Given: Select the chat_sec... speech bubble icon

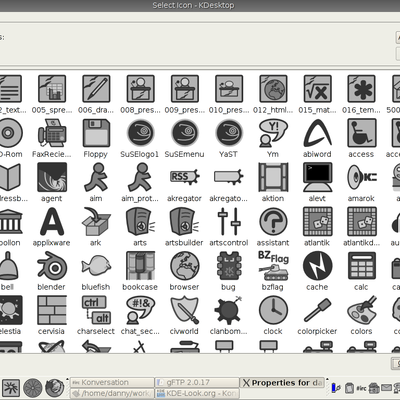Looking at the screenshot, I should pyautogui.click(x=140, y=310).
